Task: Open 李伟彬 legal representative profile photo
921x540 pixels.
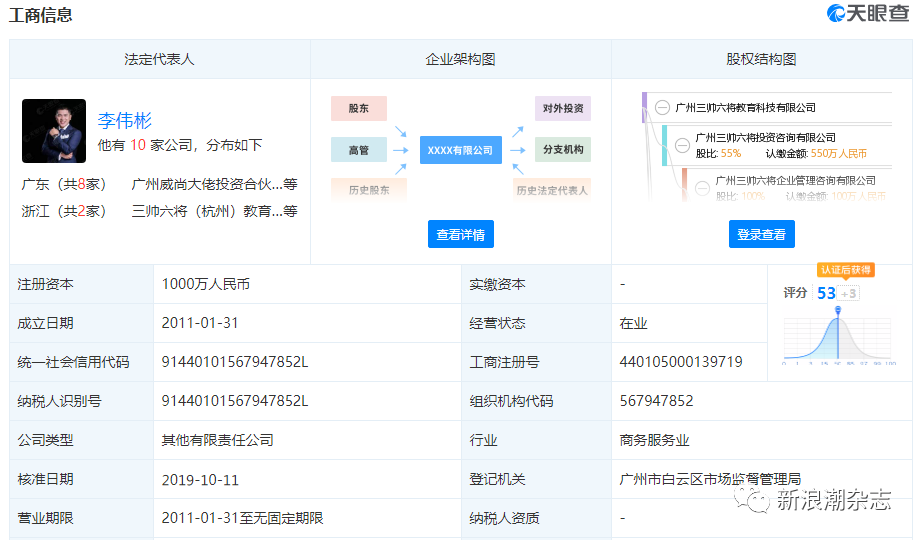Action: pos(54,131)
